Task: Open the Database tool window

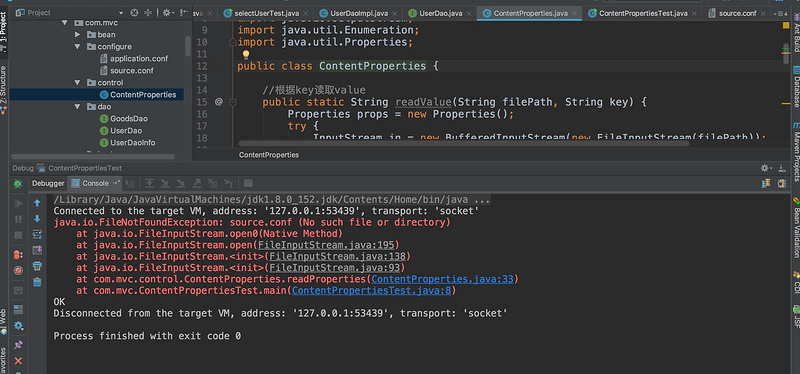Action: tap(795, 87)
